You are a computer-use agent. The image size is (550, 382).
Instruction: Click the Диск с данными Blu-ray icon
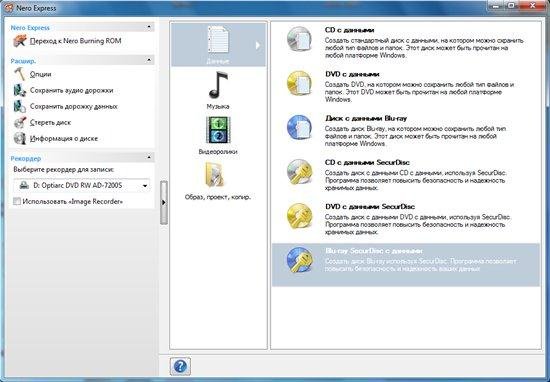299,127
